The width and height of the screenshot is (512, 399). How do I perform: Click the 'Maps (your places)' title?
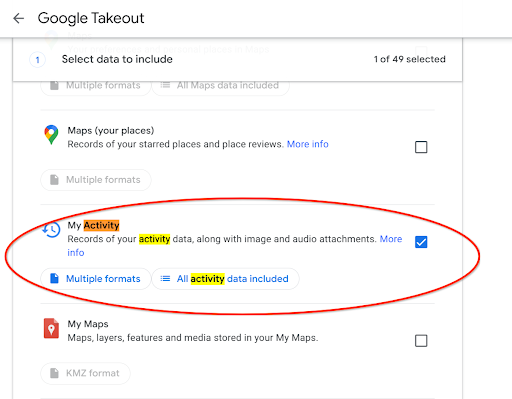111,130
